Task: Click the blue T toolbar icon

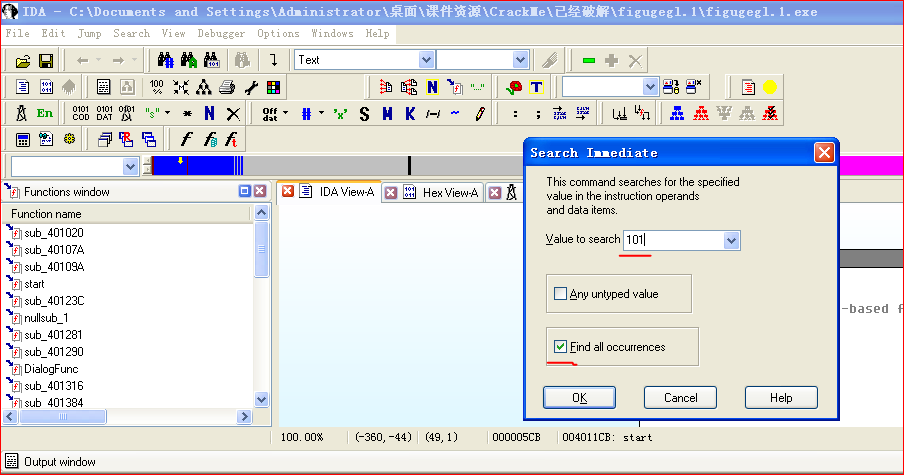Action: coord(536,87)
